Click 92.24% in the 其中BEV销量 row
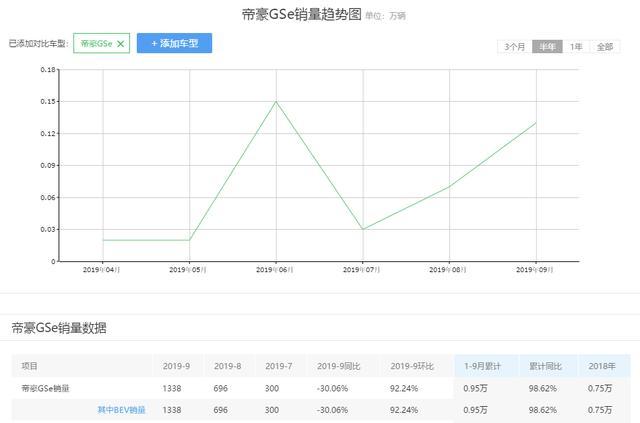The image size is (640, 423). click(404, 410)
